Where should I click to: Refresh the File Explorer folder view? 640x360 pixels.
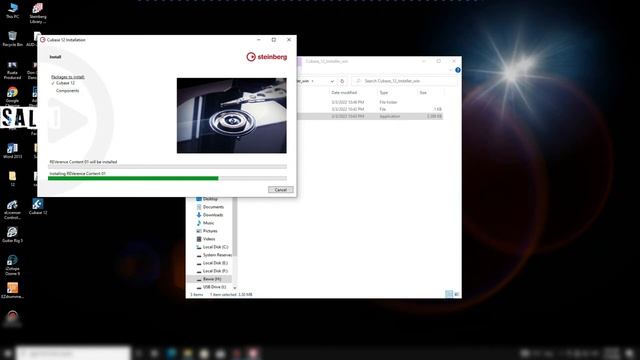pos(342,81)
